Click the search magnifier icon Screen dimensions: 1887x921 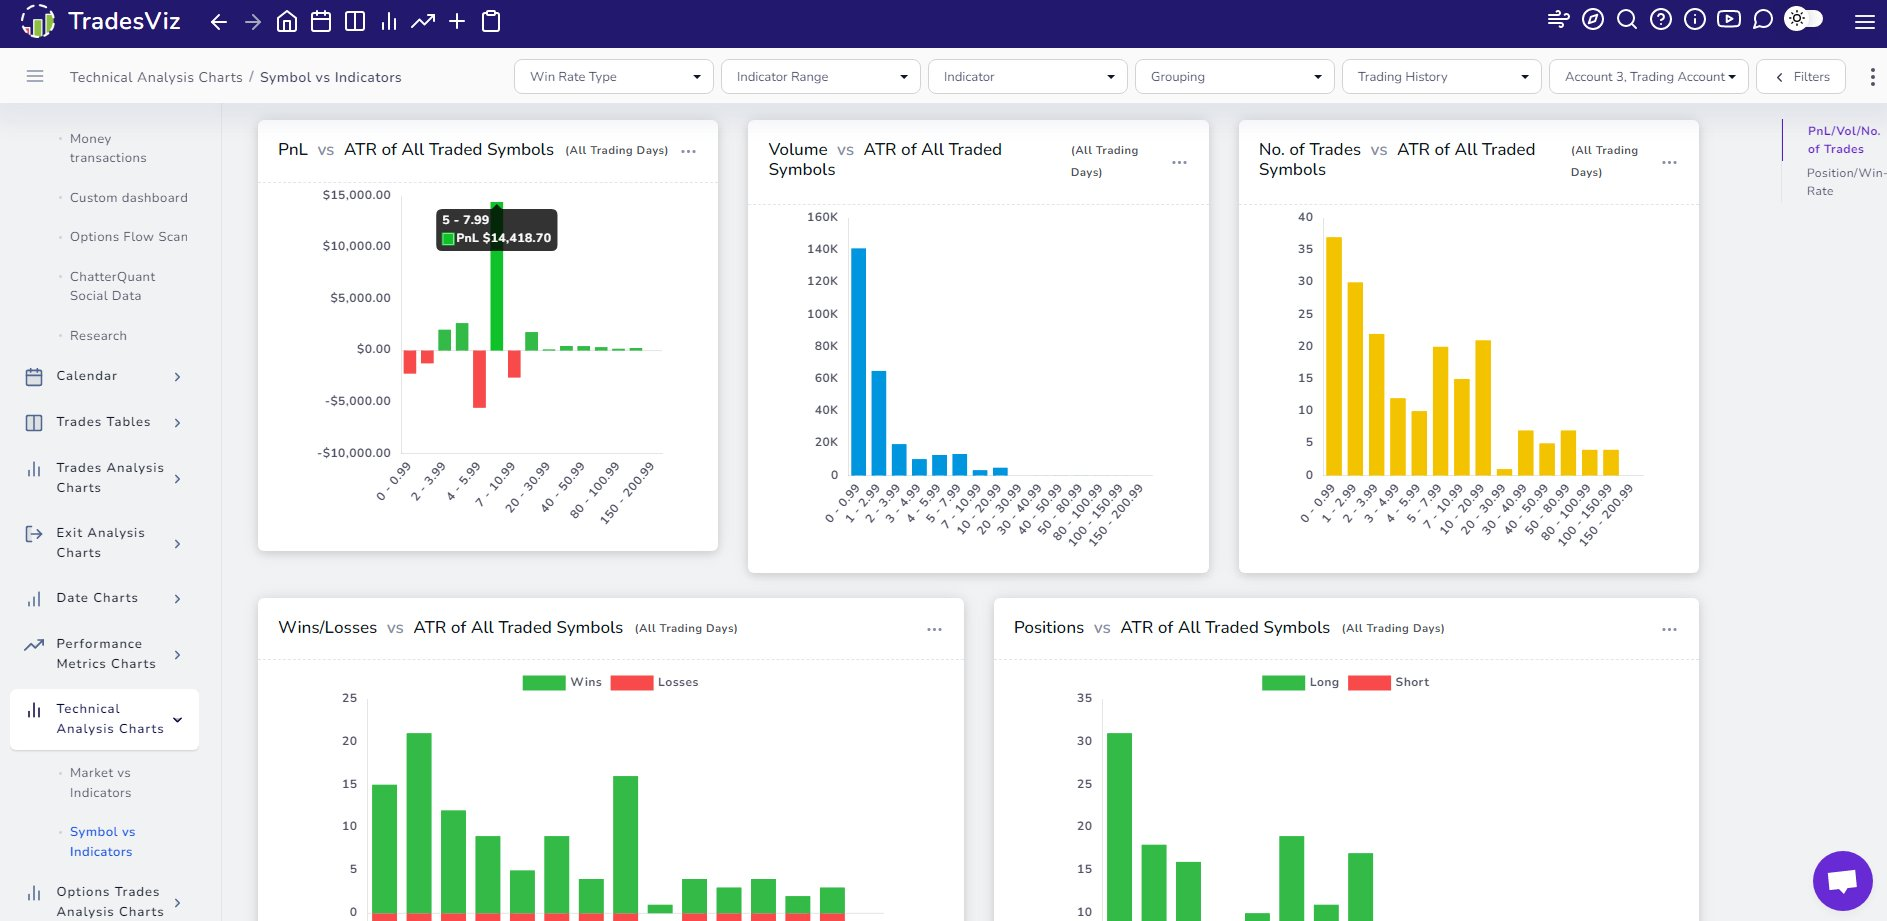[x=1627, y=19]
